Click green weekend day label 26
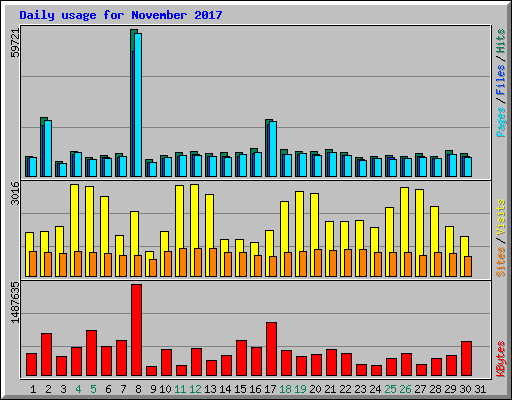Viewport: 512px width, 400px height. click(x=405, y=389)
